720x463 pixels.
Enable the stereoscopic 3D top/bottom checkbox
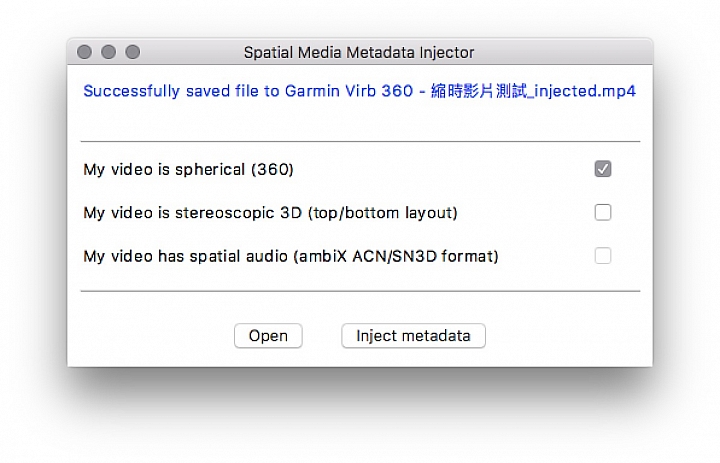coord(603,212)
